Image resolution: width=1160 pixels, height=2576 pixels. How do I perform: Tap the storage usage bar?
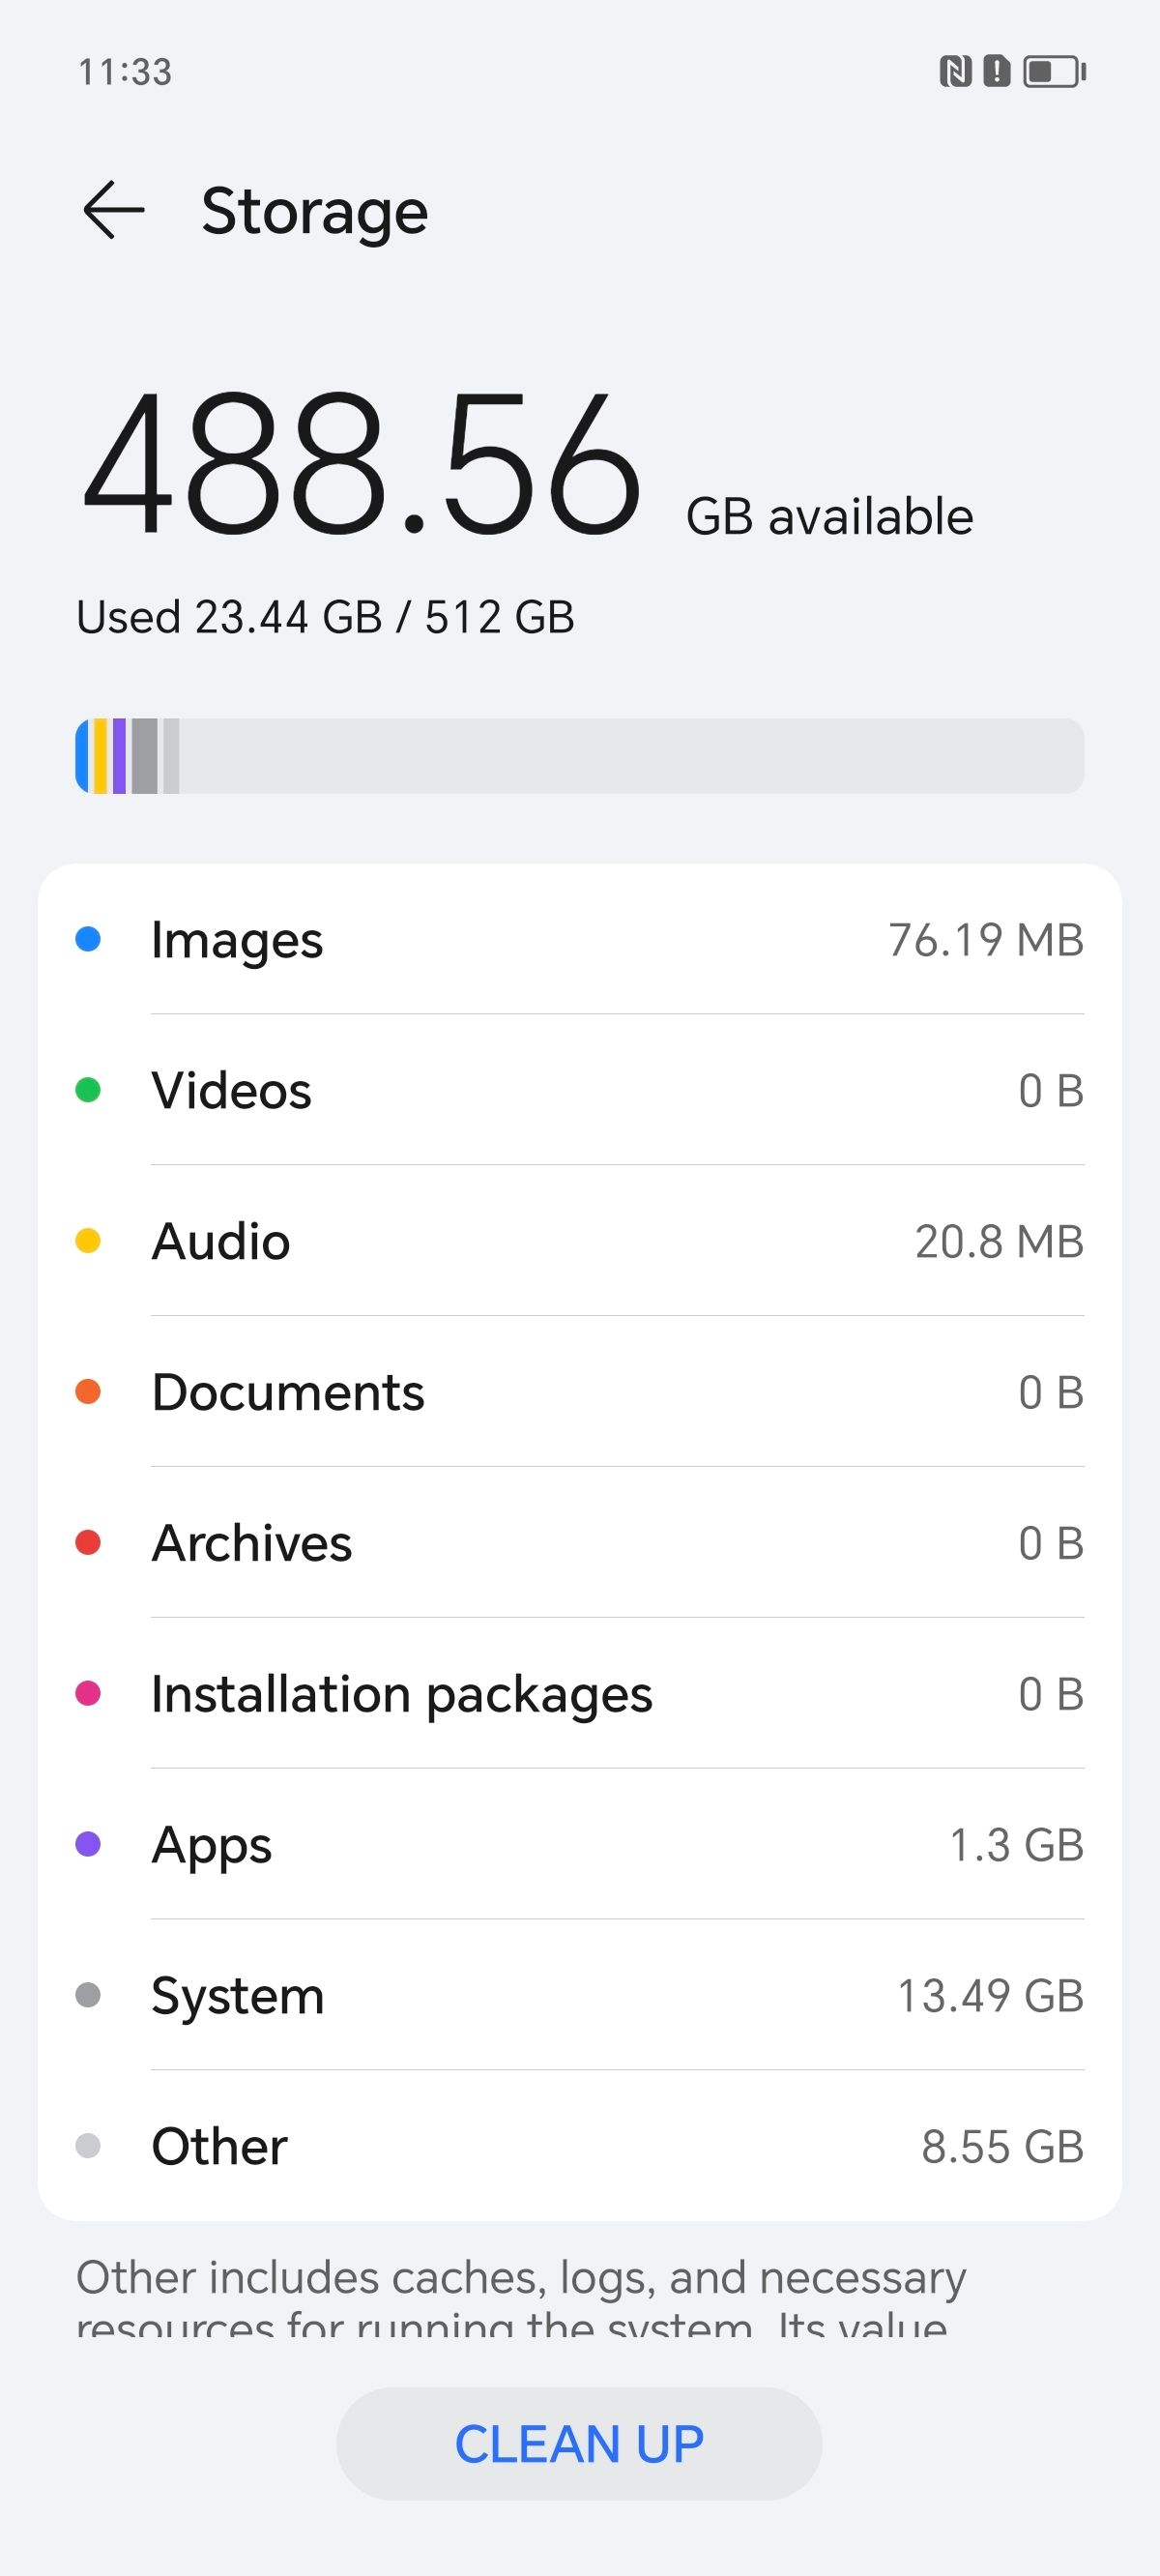click(x=580, y=756)
